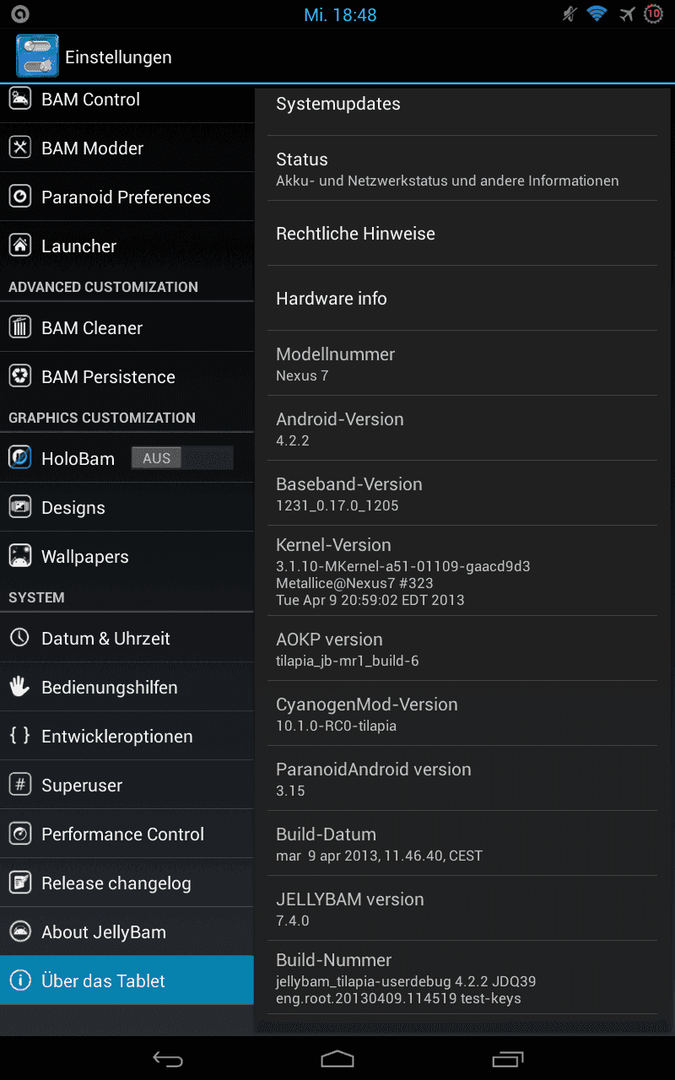Image resolution: width=675 pixels, height=1080 pixels.
Task: Open Entwickleroptionen entry
Action: tap(127, 736)
